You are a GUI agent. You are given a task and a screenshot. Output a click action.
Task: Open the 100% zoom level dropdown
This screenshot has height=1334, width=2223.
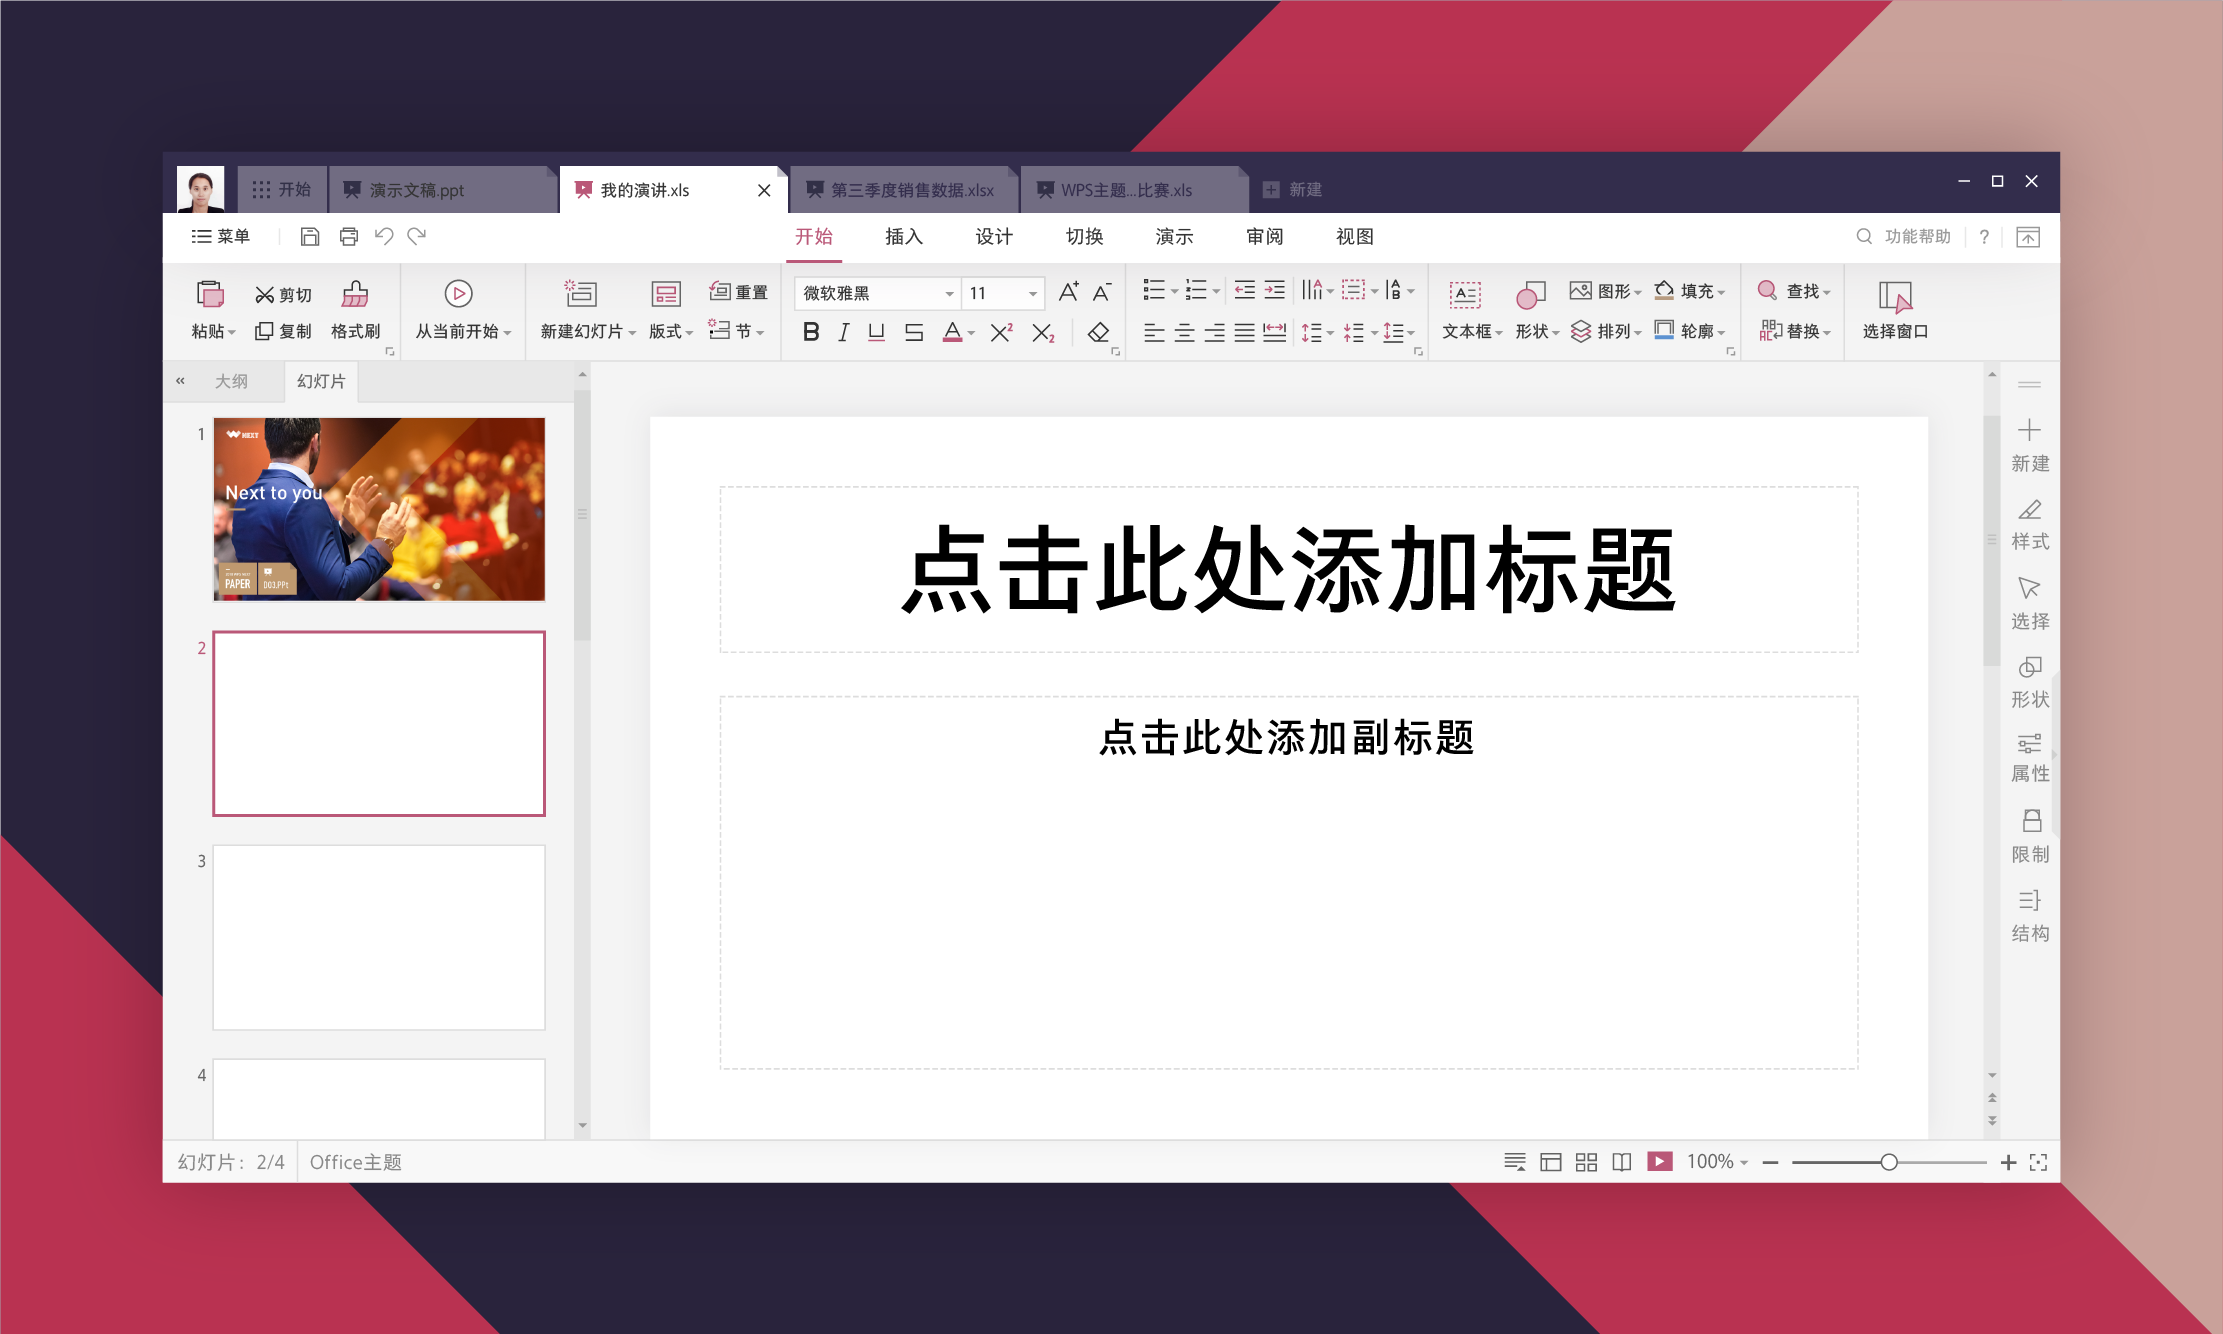tap(1718, 1162)
